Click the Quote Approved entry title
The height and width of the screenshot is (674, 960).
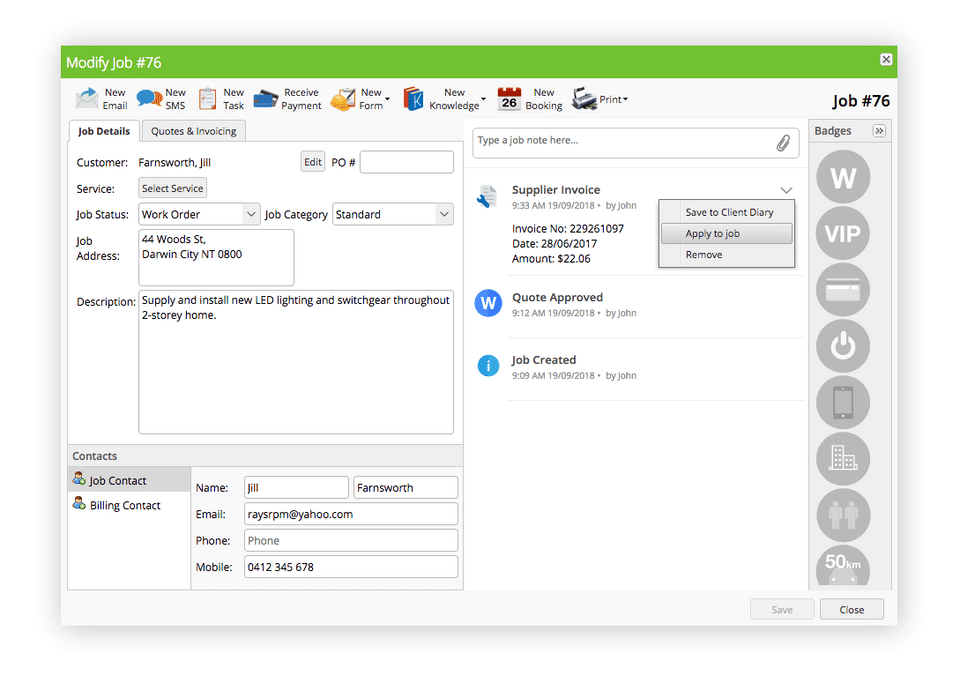point(557,298)
